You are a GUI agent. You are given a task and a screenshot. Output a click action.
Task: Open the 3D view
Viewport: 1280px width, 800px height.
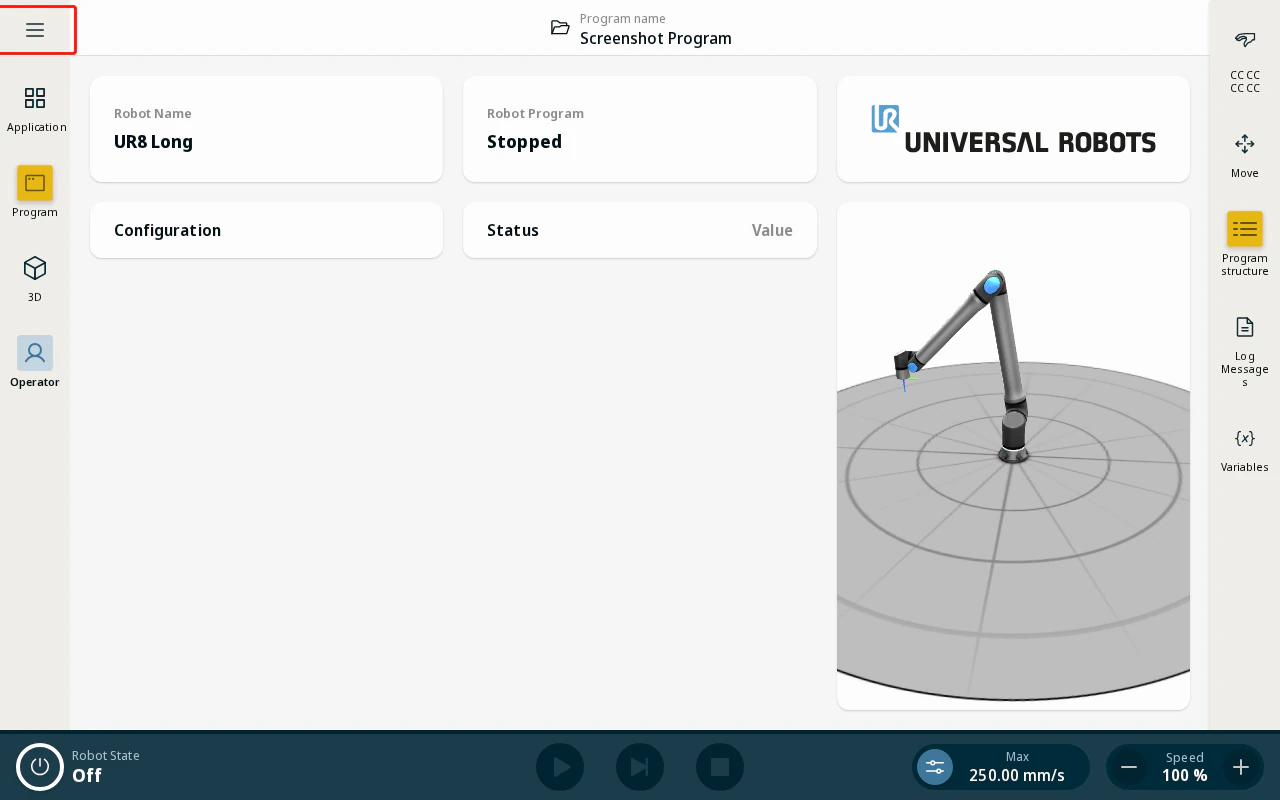pos(35,278)
